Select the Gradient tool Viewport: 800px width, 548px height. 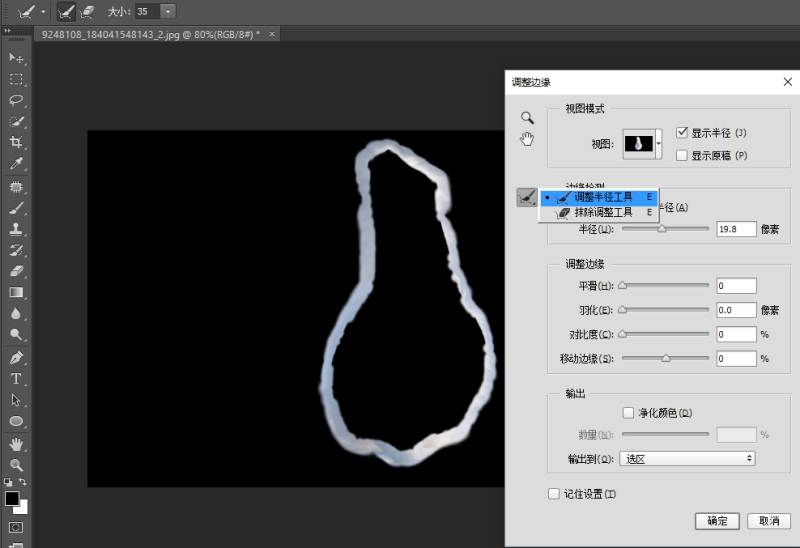16,292
